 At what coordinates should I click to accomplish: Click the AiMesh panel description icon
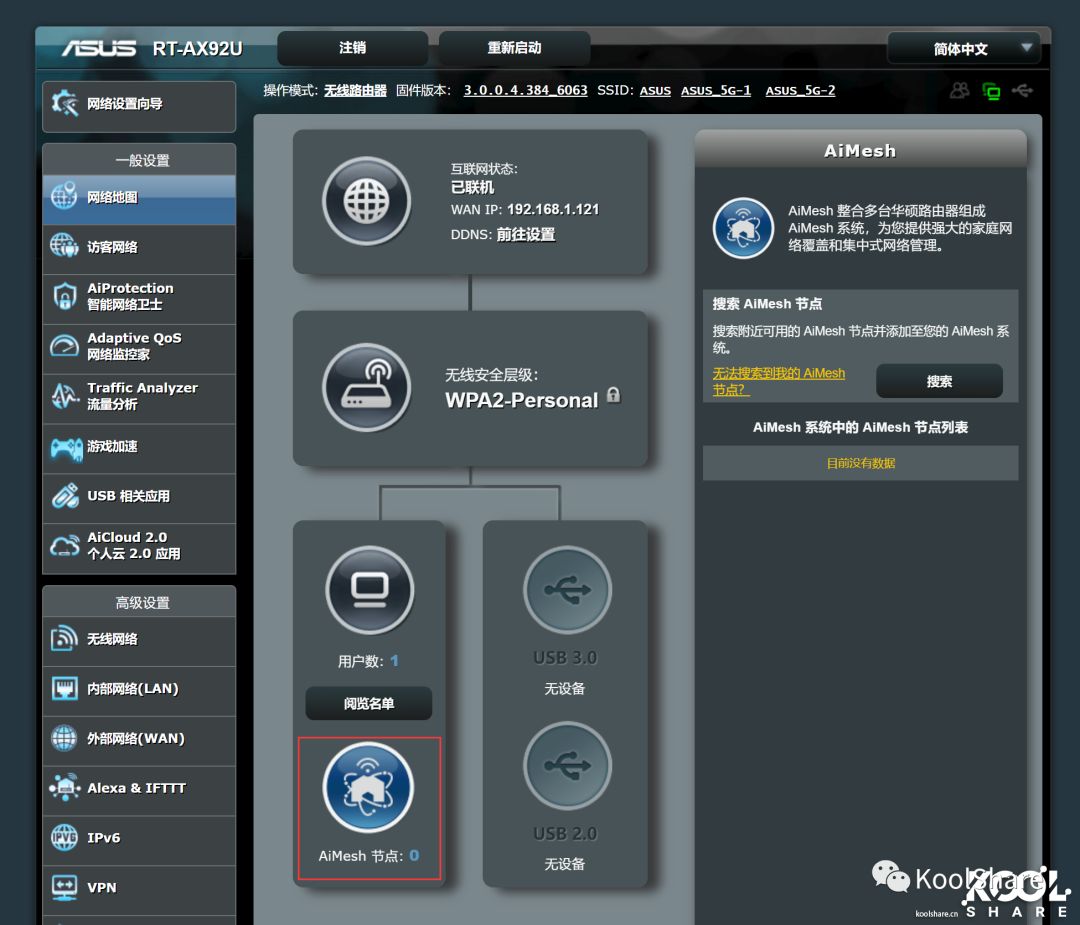coord(743,228)
